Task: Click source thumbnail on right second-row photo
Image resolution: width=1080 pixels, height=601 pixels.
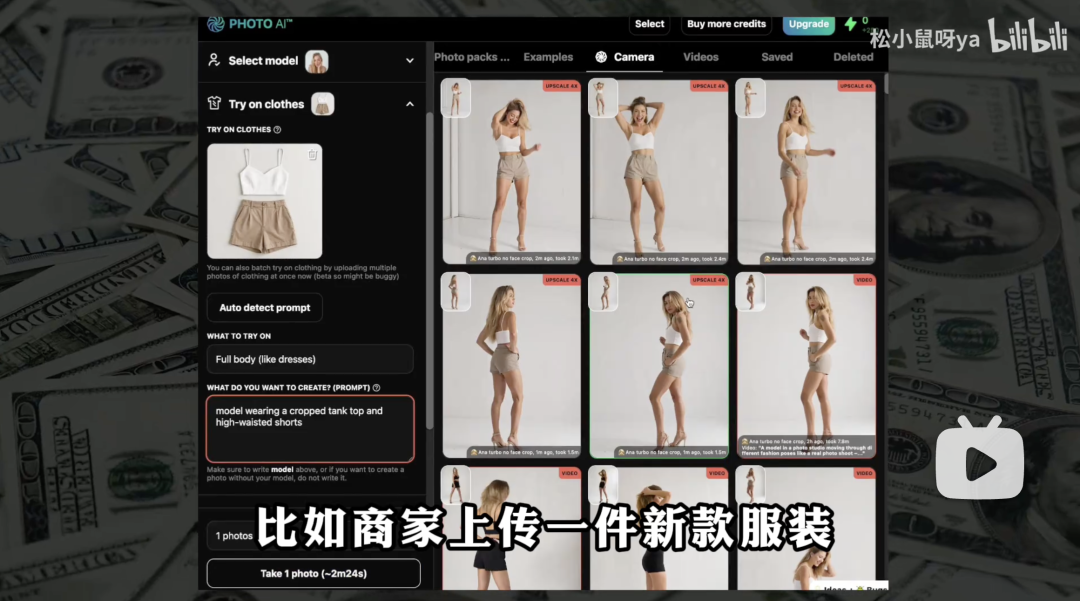Action: (x=751, y=292)
